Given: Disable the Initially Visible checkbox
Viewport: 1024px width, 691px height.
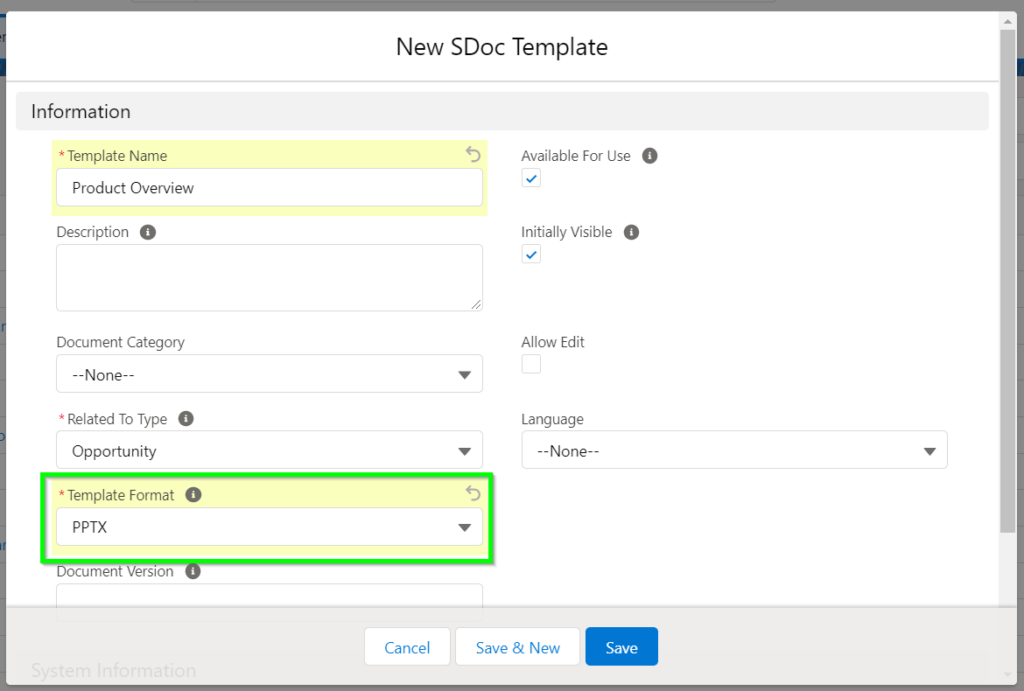Looking at the screenshot, I should tap(530, 254).
